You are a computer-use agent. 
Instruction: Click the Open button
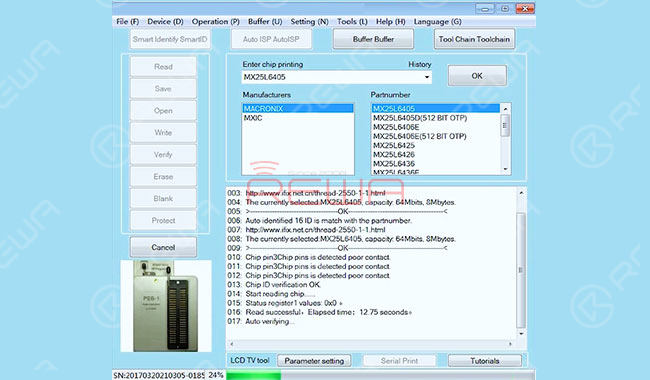(x=163, y=111)
